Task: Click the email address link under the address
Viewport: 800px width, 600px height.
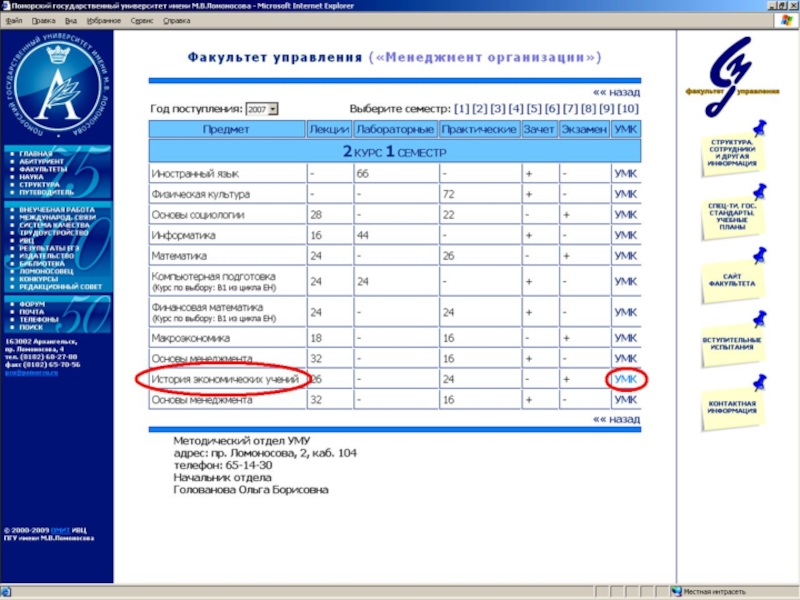Action: [31, 373]
